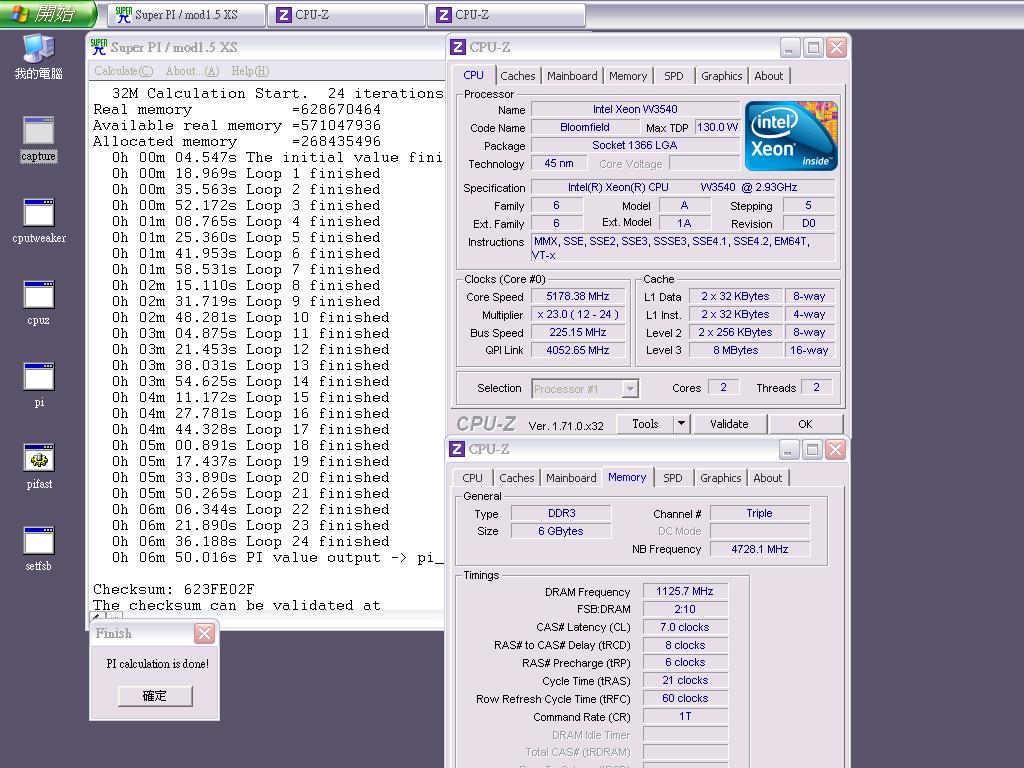Open Caches tab in bottom CPU-Z window
The height and width of the screenshot is (768, 1024).
tap(517, 477)
